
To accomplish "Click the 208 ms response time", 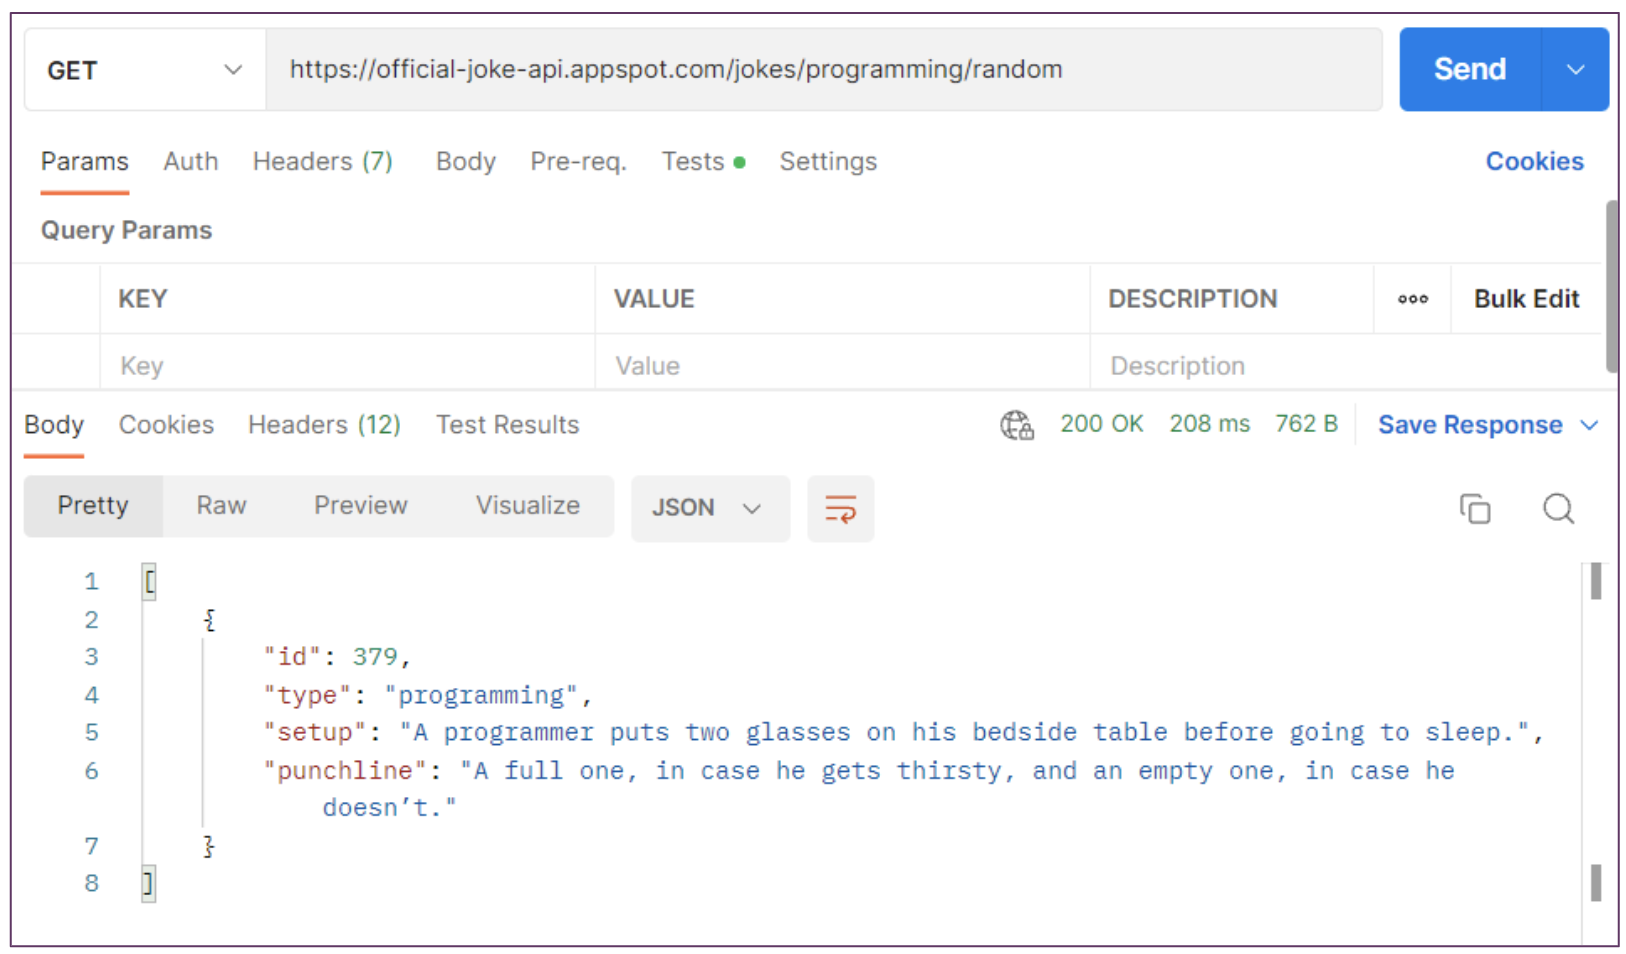I will coord(1209,424).
